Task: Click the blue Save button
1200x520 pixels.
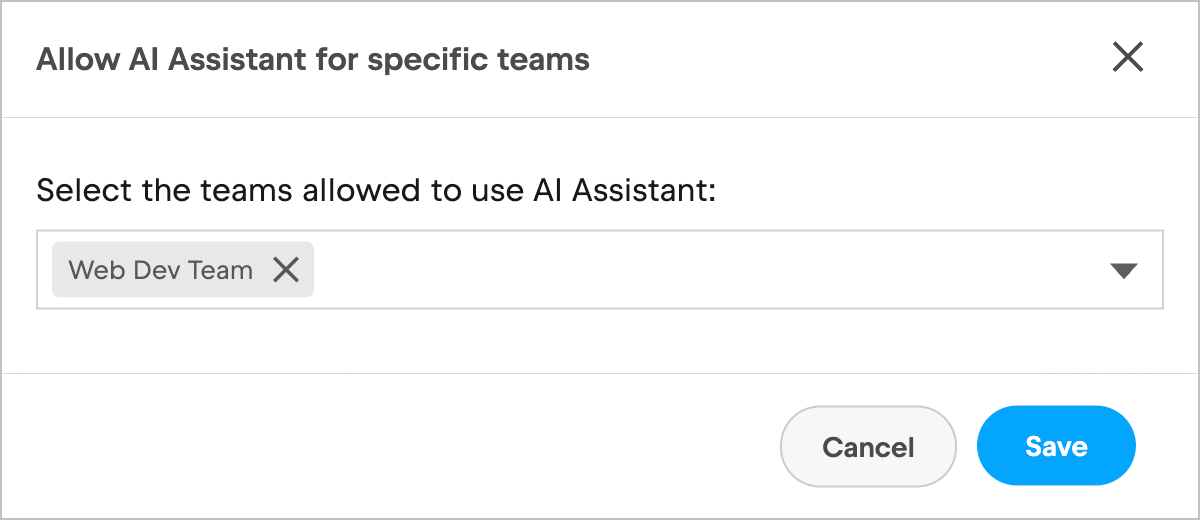Action: pyautogui.click(x=1056, y=446)
